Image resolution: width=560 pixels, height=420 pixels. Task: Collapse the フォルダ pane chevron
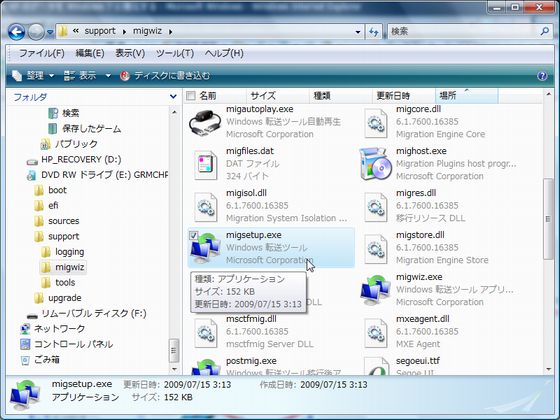coord(173,96)
